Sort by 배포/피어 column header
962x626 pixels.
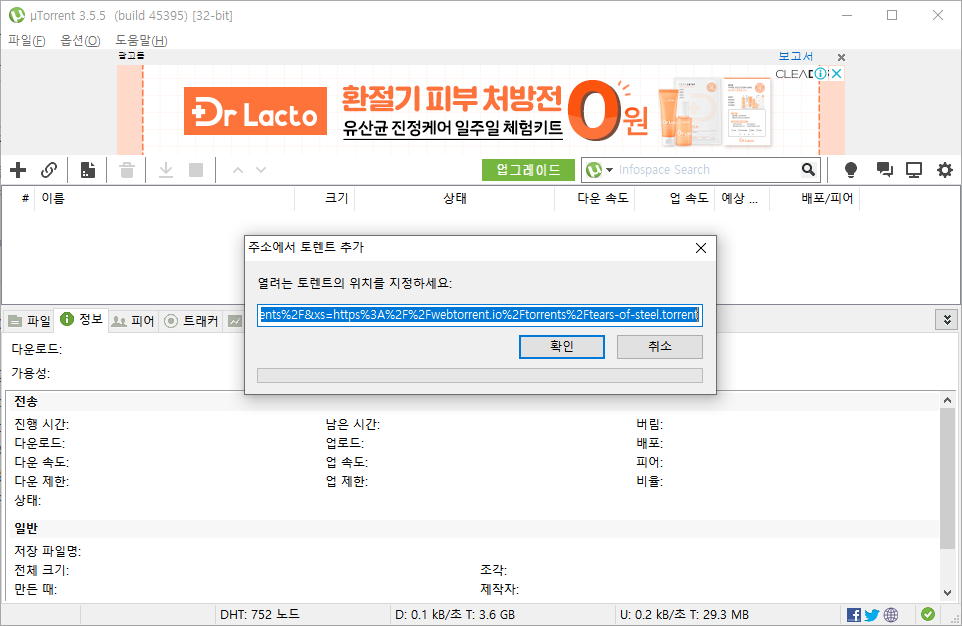coord(814,199)
